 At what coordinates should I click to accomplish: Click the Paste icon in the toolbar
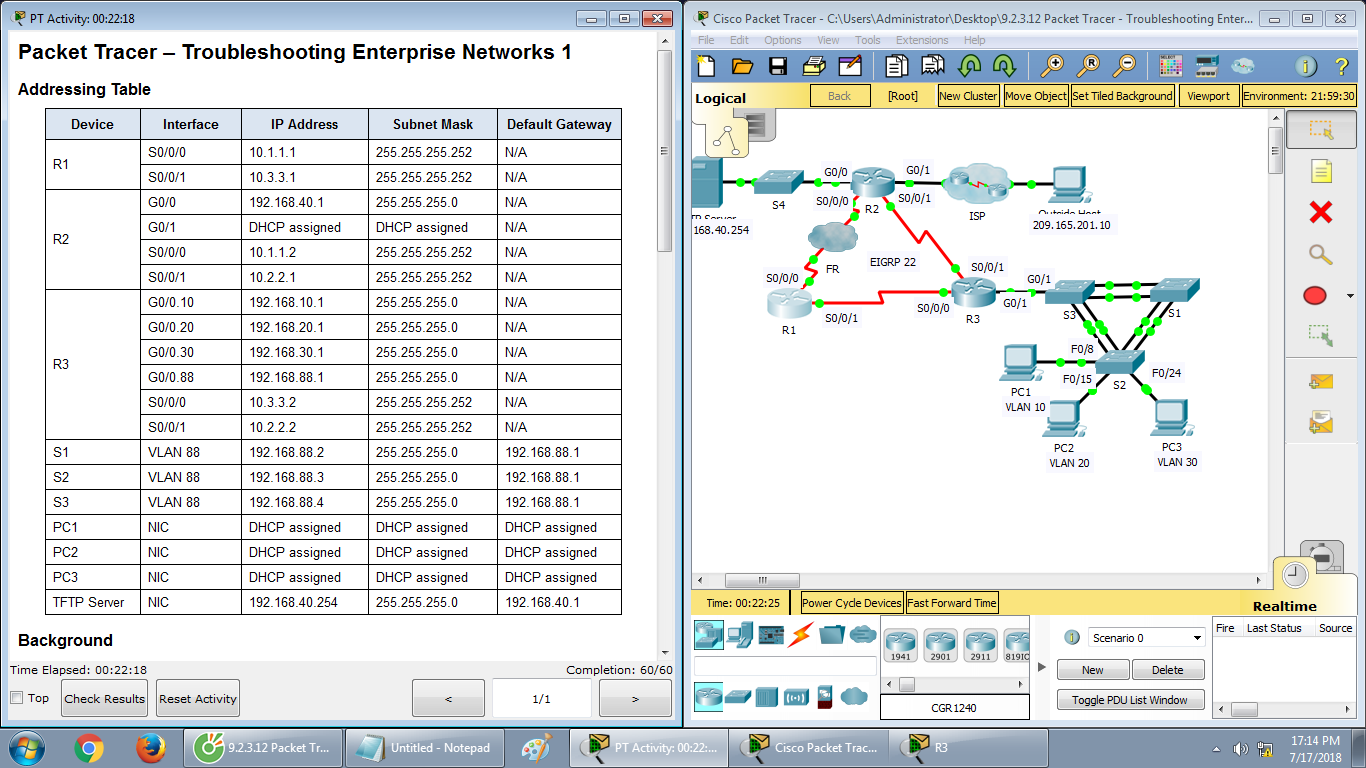933,66
